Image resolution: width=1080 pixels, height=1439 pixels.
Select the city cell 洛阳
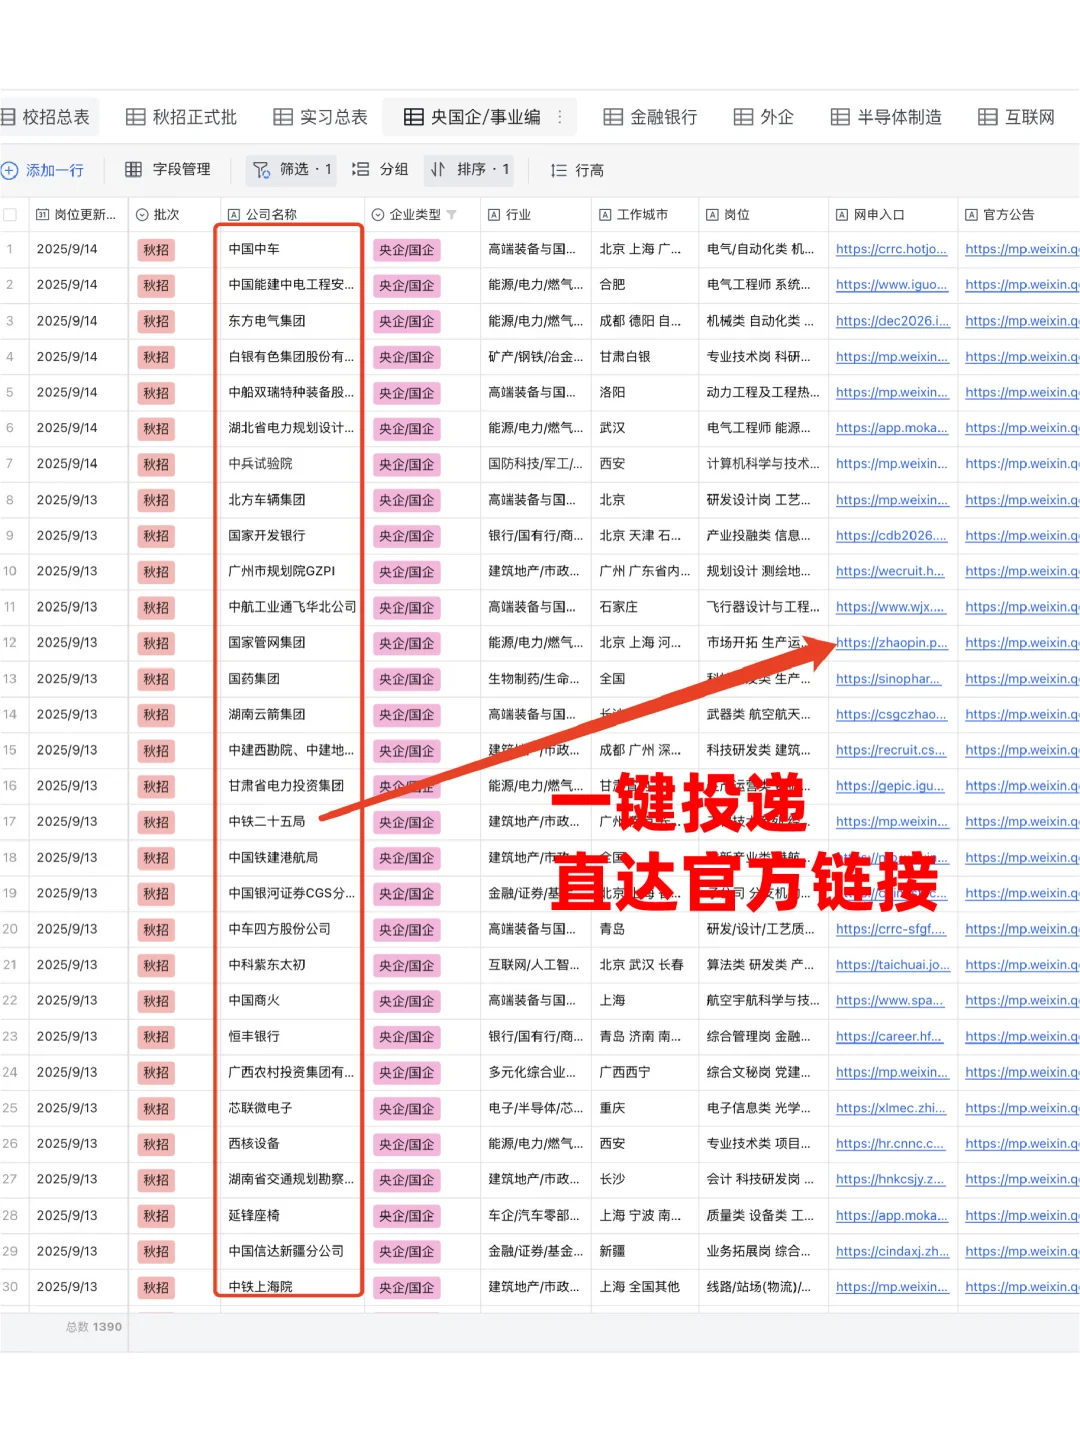coord(645,393)
